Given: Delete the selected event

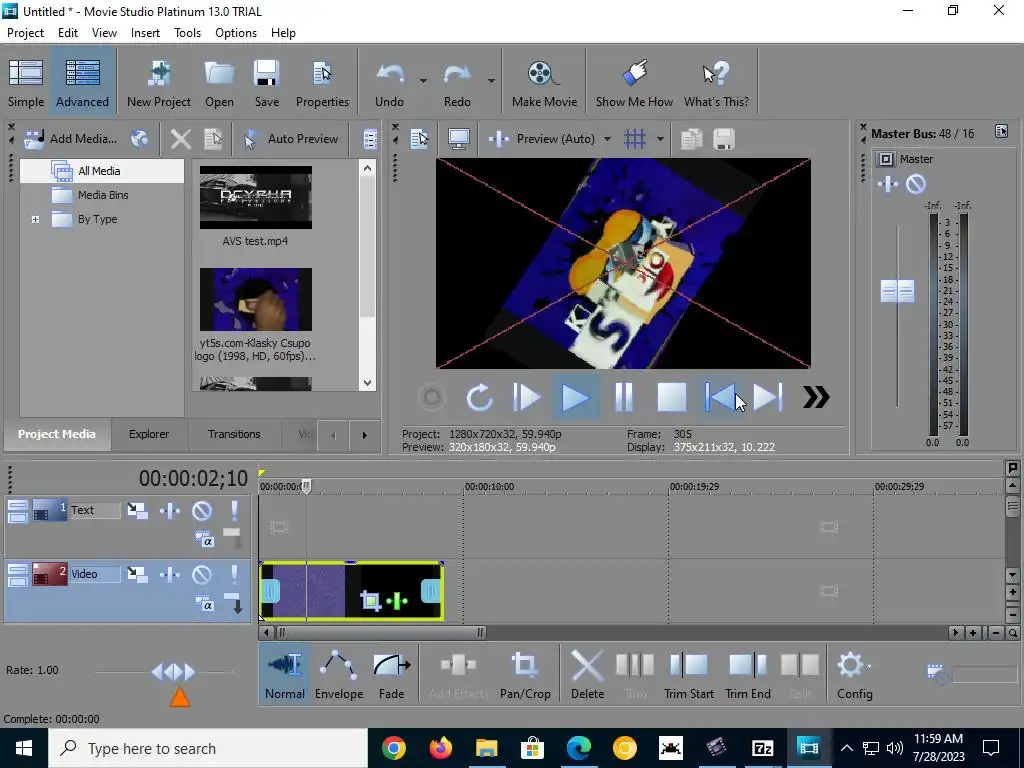Looking at the screenshot, I should coord(587,675).
